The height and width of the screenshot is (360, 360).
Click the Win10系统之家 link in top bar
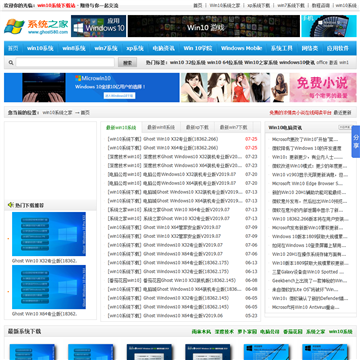tap(225, 6)
